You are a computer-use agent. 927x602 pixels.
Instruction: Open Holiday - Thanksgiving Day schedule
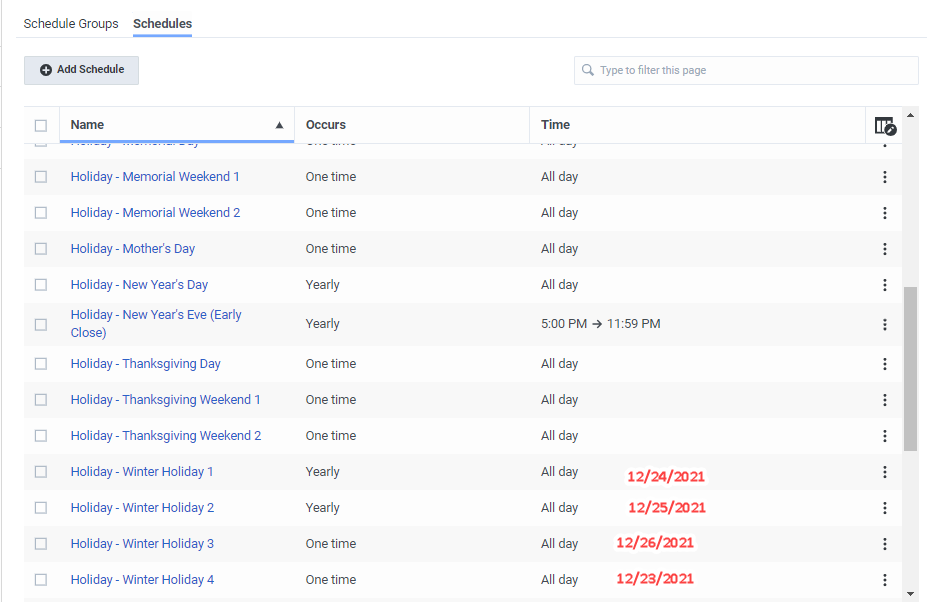[x=145, y=364]
